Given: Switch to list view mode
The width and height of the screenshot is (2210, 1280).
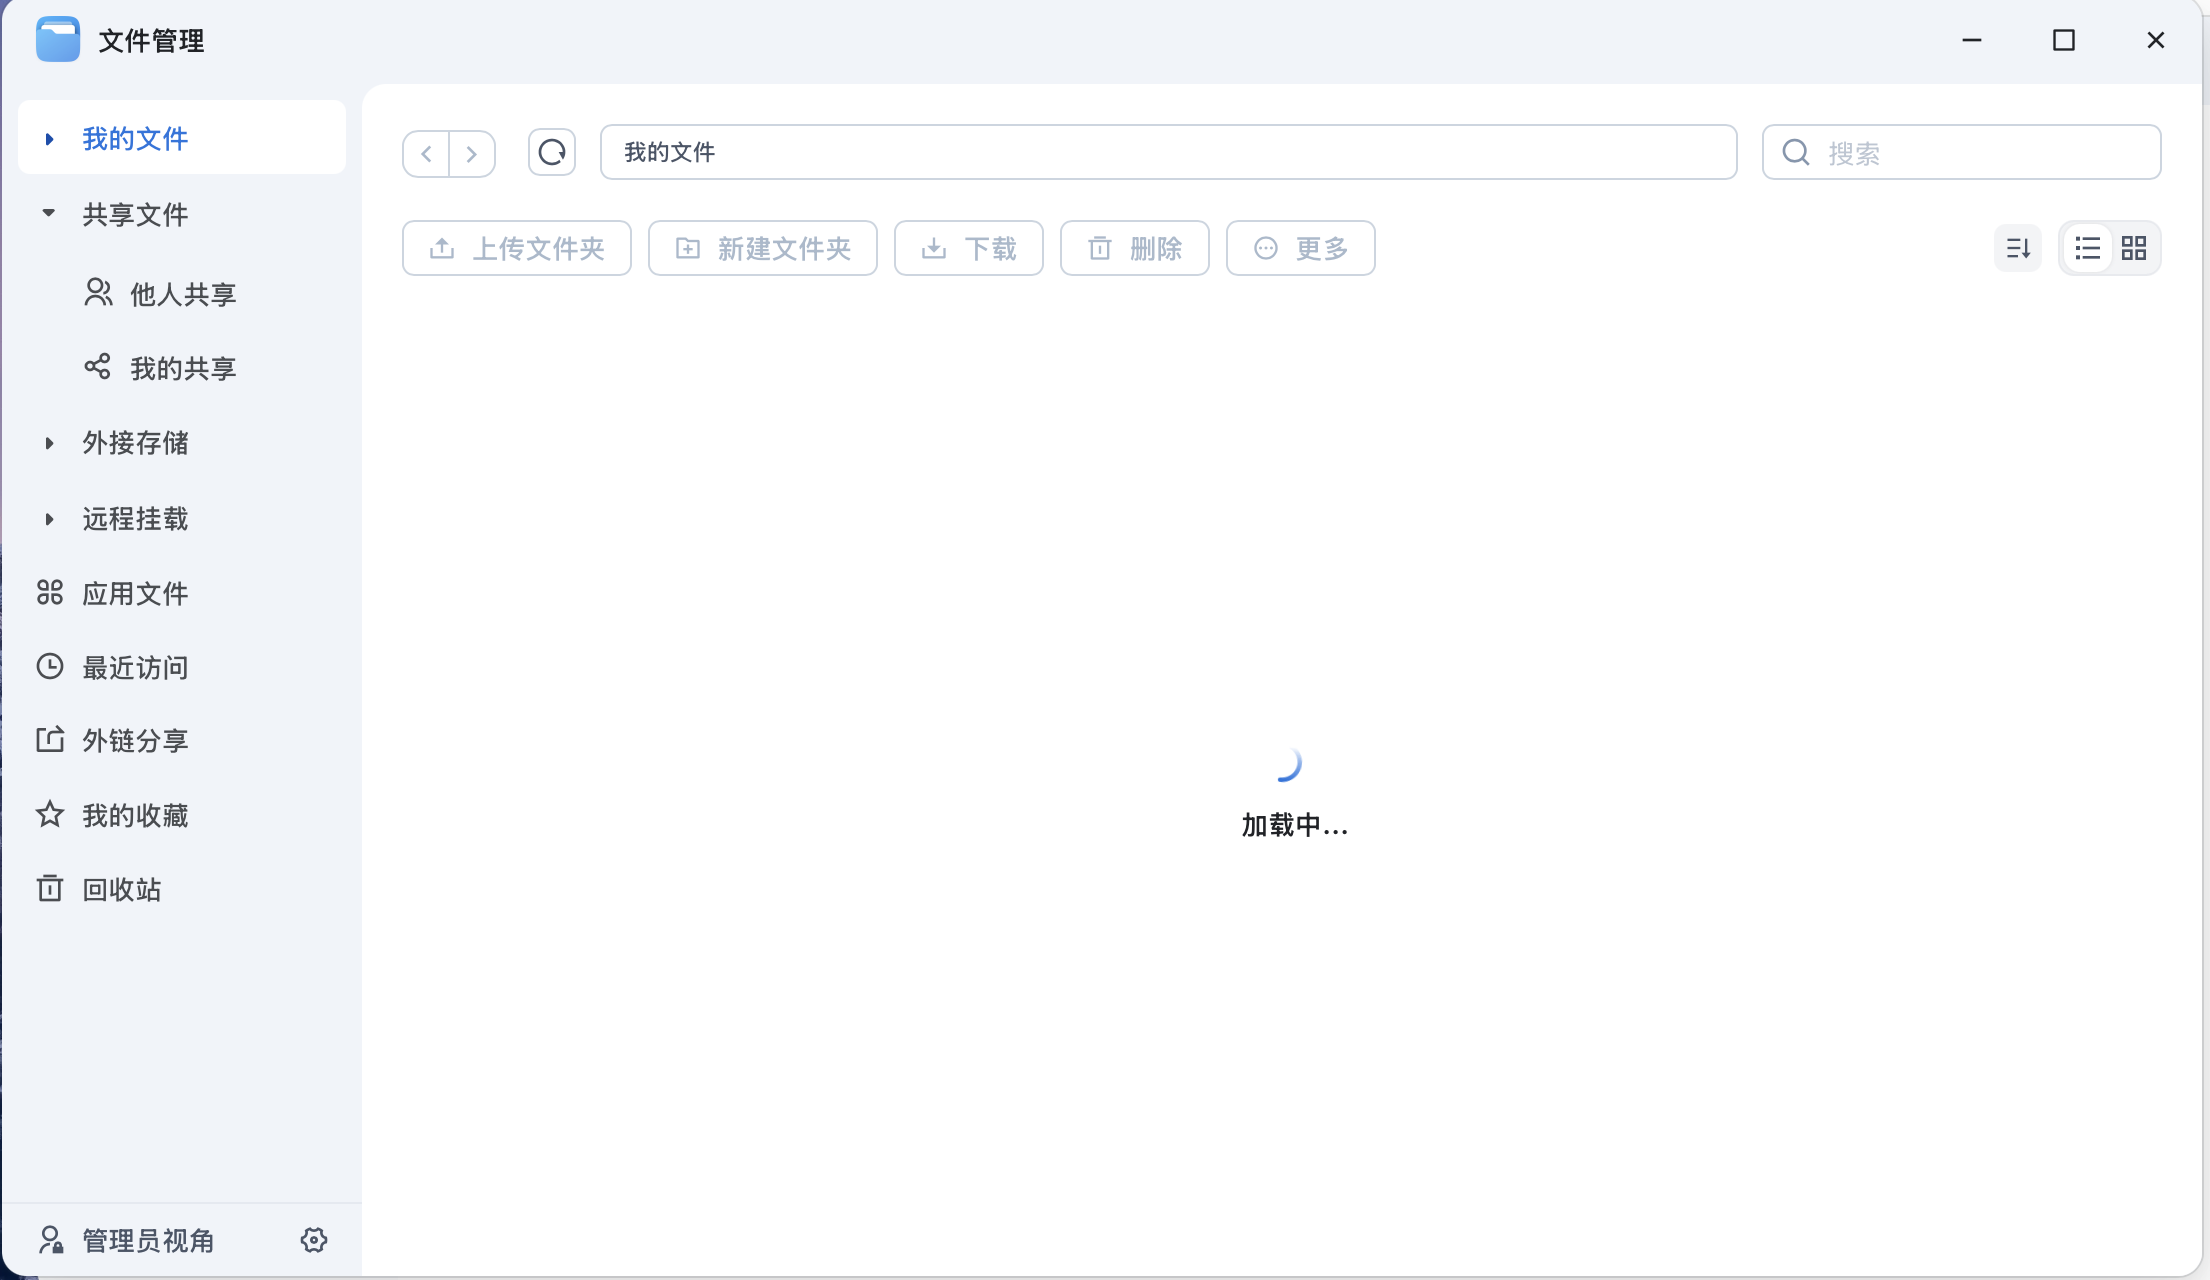Looking at the screenshot, I should [x=2087, y=248].
